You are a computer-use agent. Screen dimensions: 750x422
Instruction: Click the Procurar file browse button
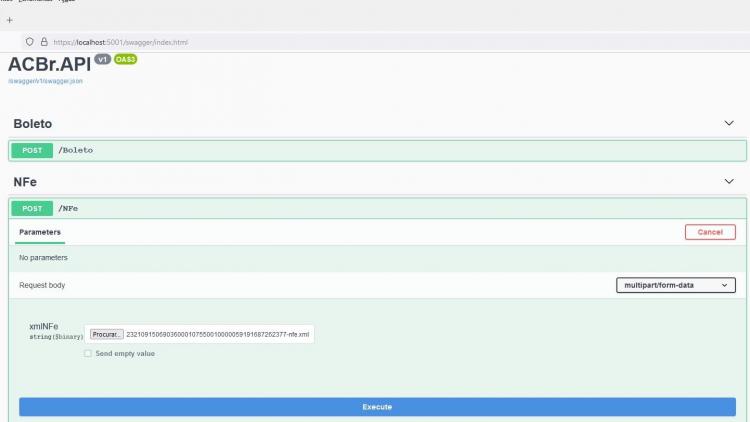[107, 334]
